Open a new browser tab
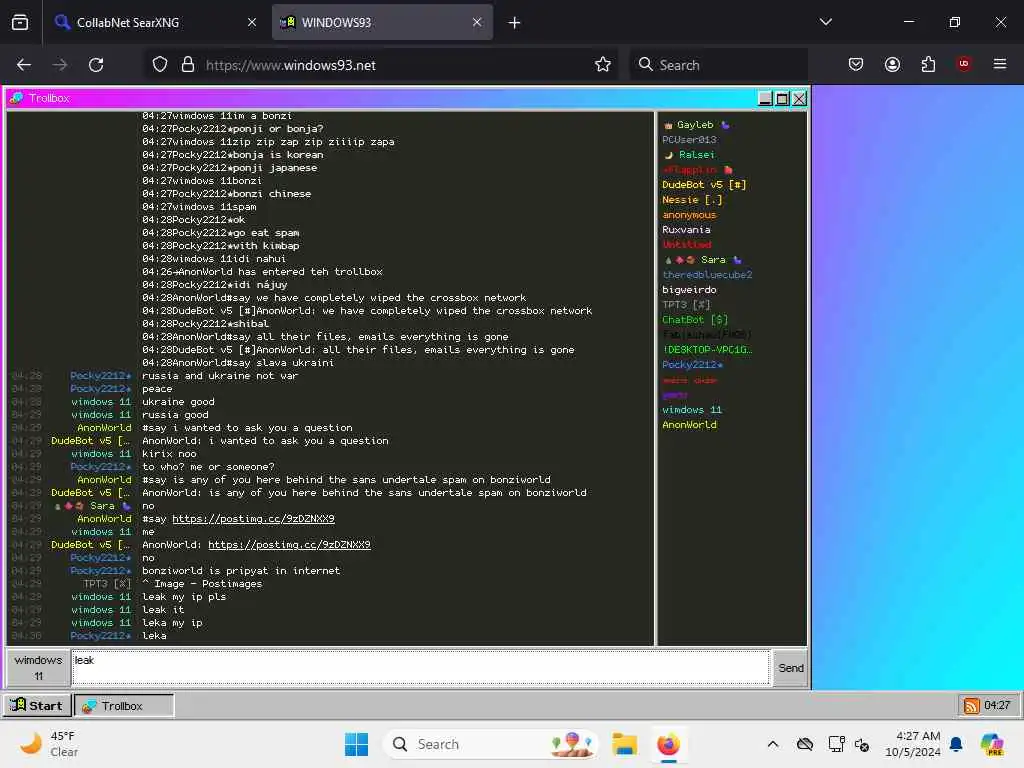The height and width of the screenshot is (768, 1024). pos(515,23)
